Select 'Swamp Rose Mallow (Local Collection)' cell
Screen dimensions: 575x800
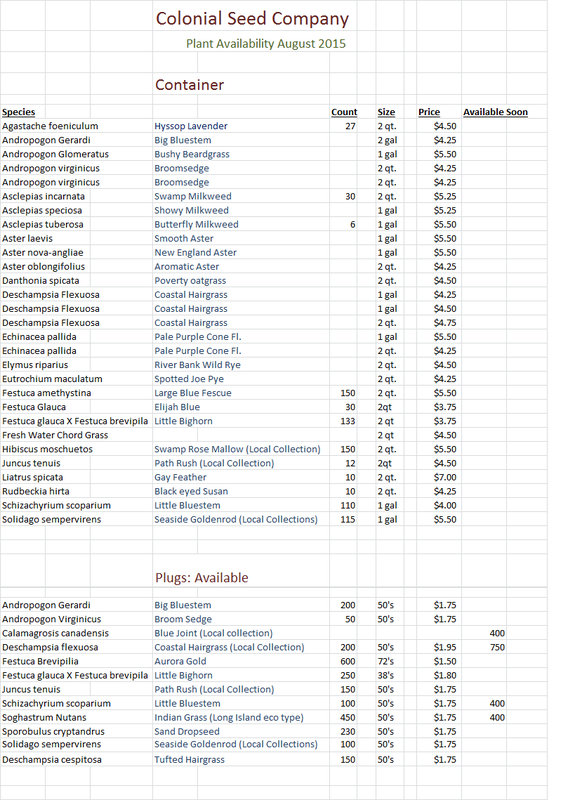tap(237, 449)
